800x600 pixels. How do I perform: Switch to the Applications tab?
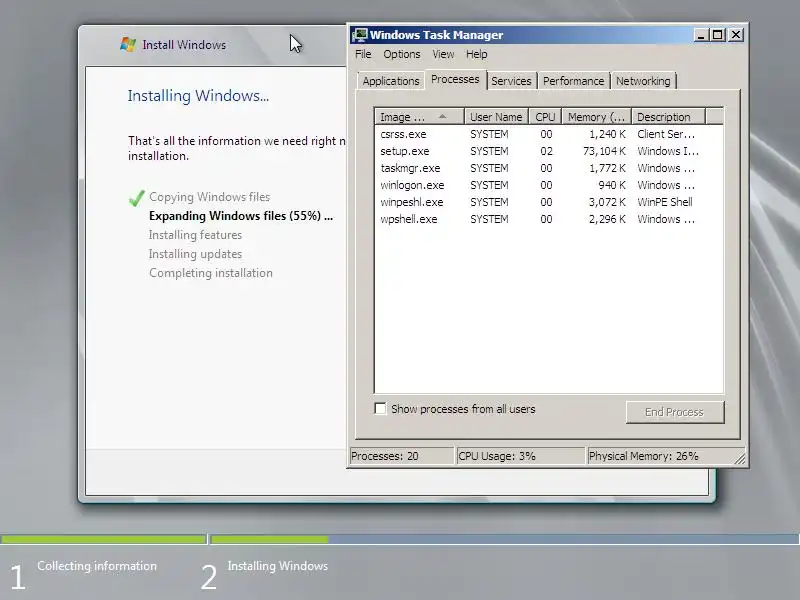391,81
